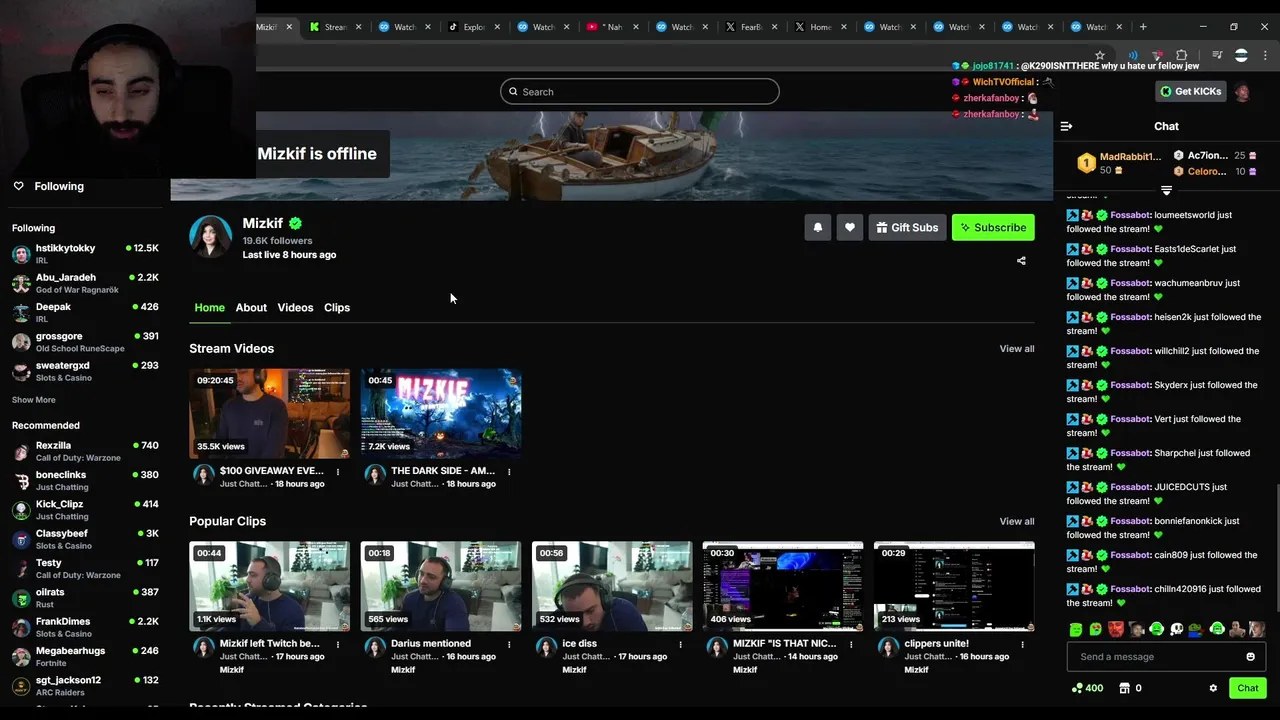Image resolution: width=1280 pixels, height=720 pixels.
Task: Click Show more under Following list
Action: click(34, 400)
